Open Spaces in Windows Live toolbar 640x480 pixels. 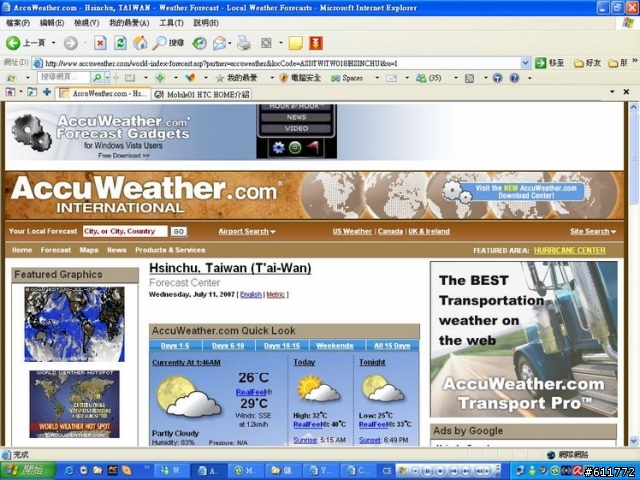[x=347, y=78]
